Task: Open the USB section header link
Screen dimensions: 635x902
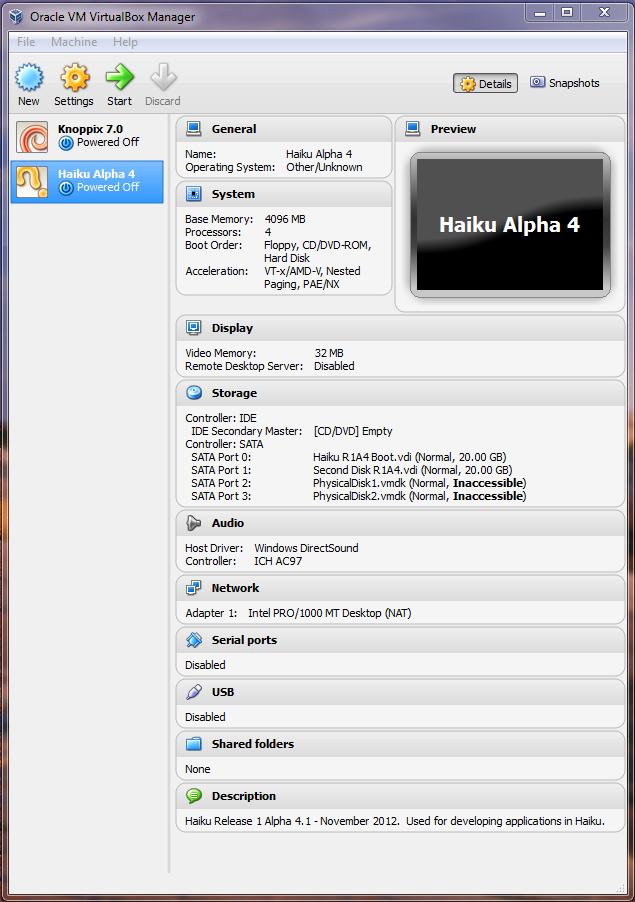Action: point(223,692)
